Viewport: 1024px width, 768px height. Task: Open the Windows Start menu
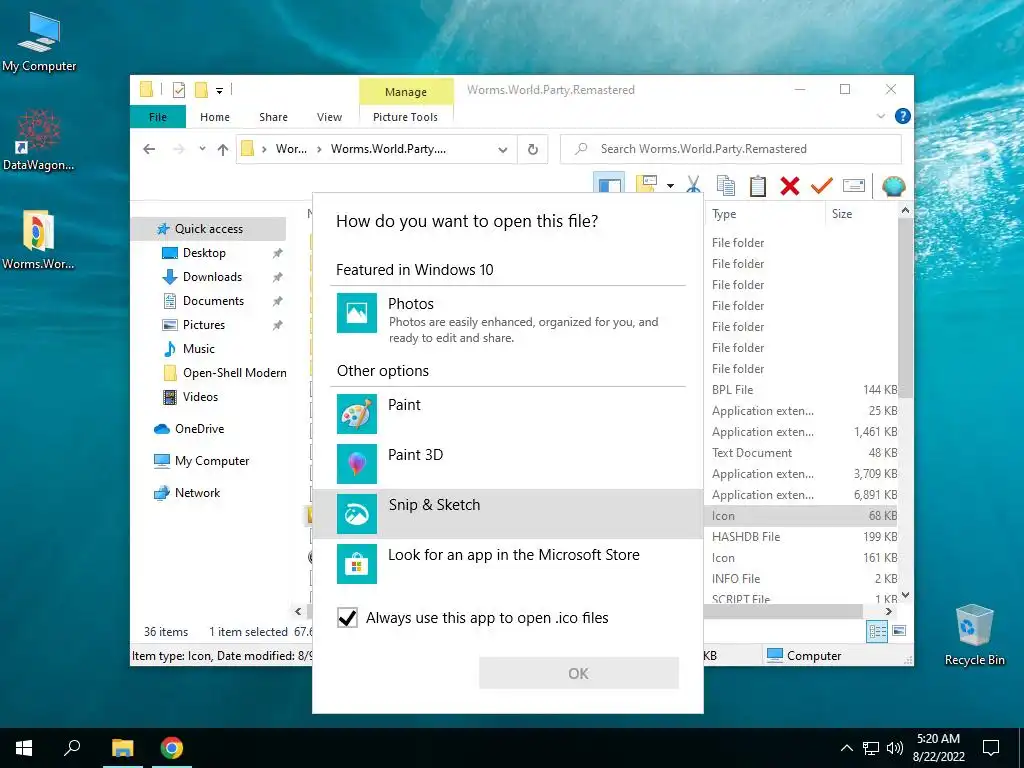tap(24, 748)
